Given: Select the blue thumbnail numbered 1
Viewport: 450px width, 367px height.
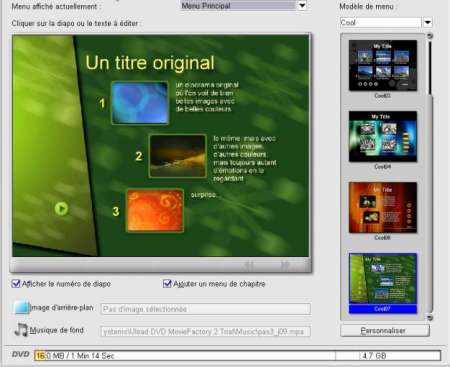Looking at the screenshot, I should [x=140, y=103].
